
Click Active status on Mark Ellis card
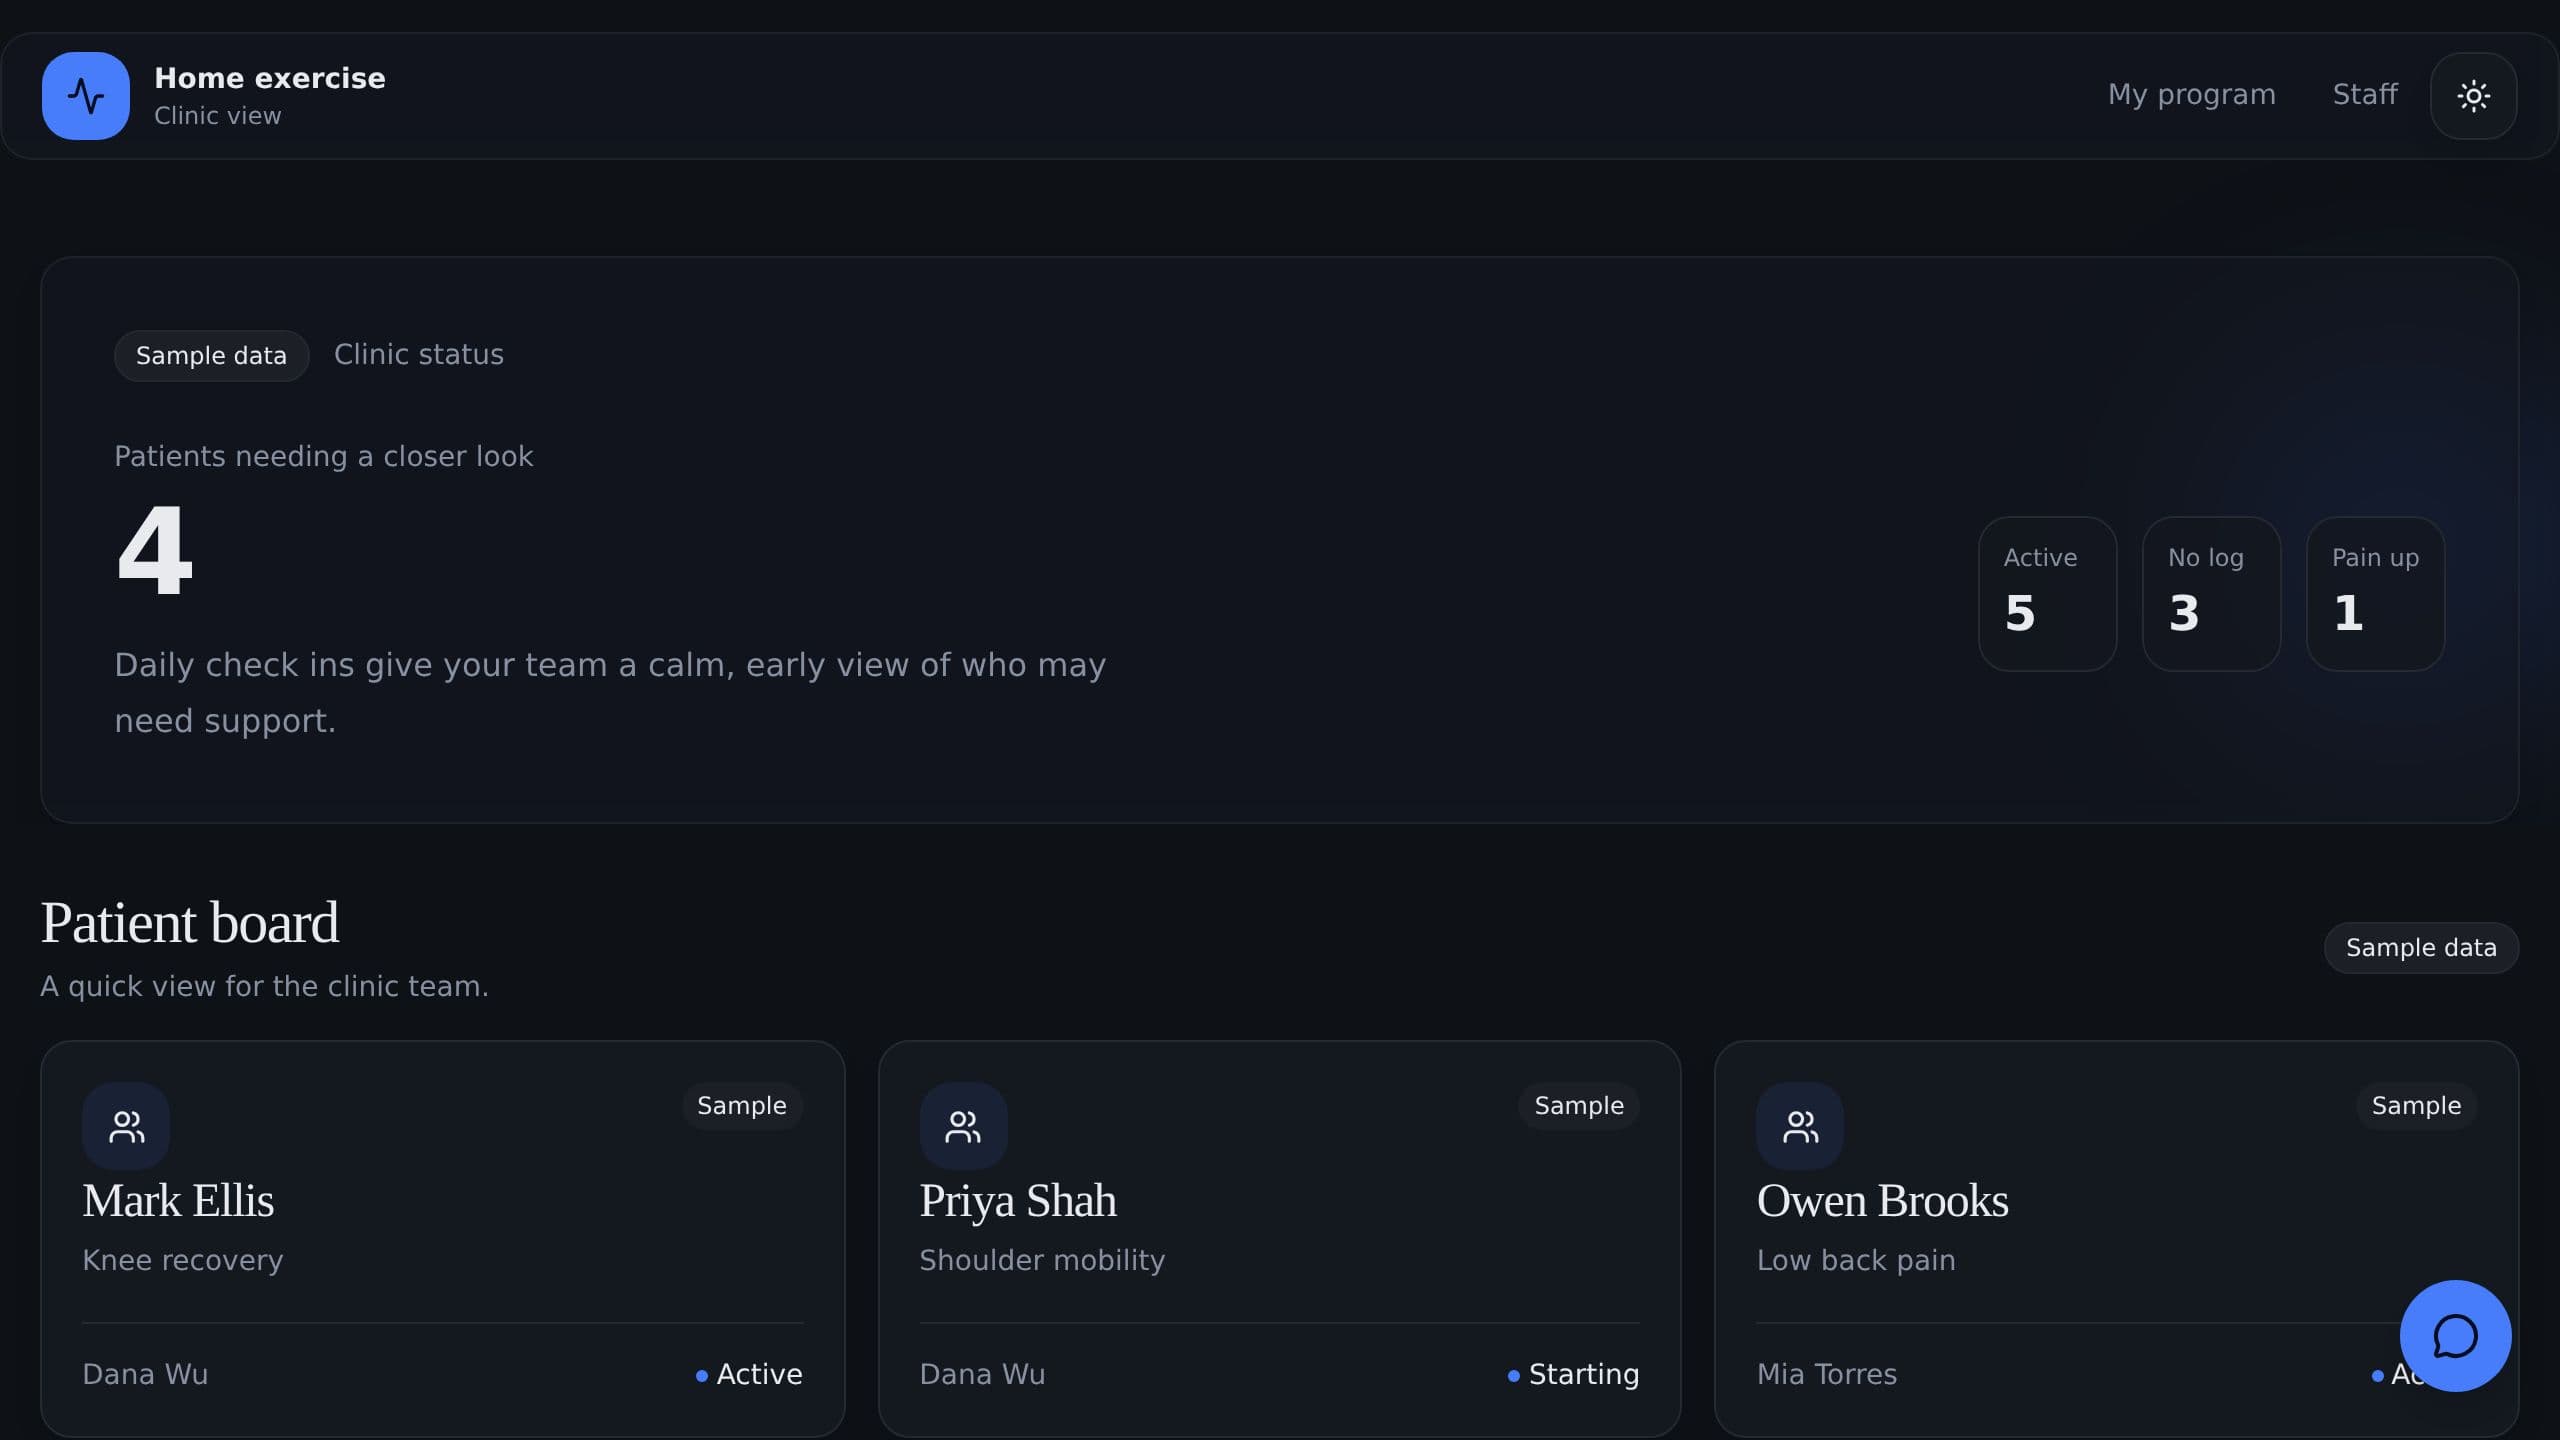749,1374
